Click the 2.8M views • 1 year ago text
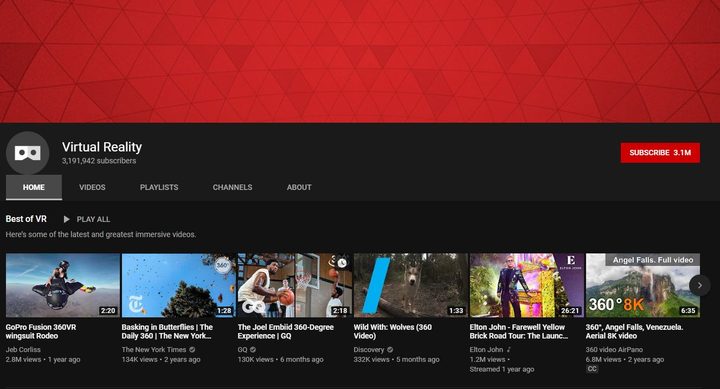Image resolution: width=720 pixels, height=389 pixels. (43, 359)
